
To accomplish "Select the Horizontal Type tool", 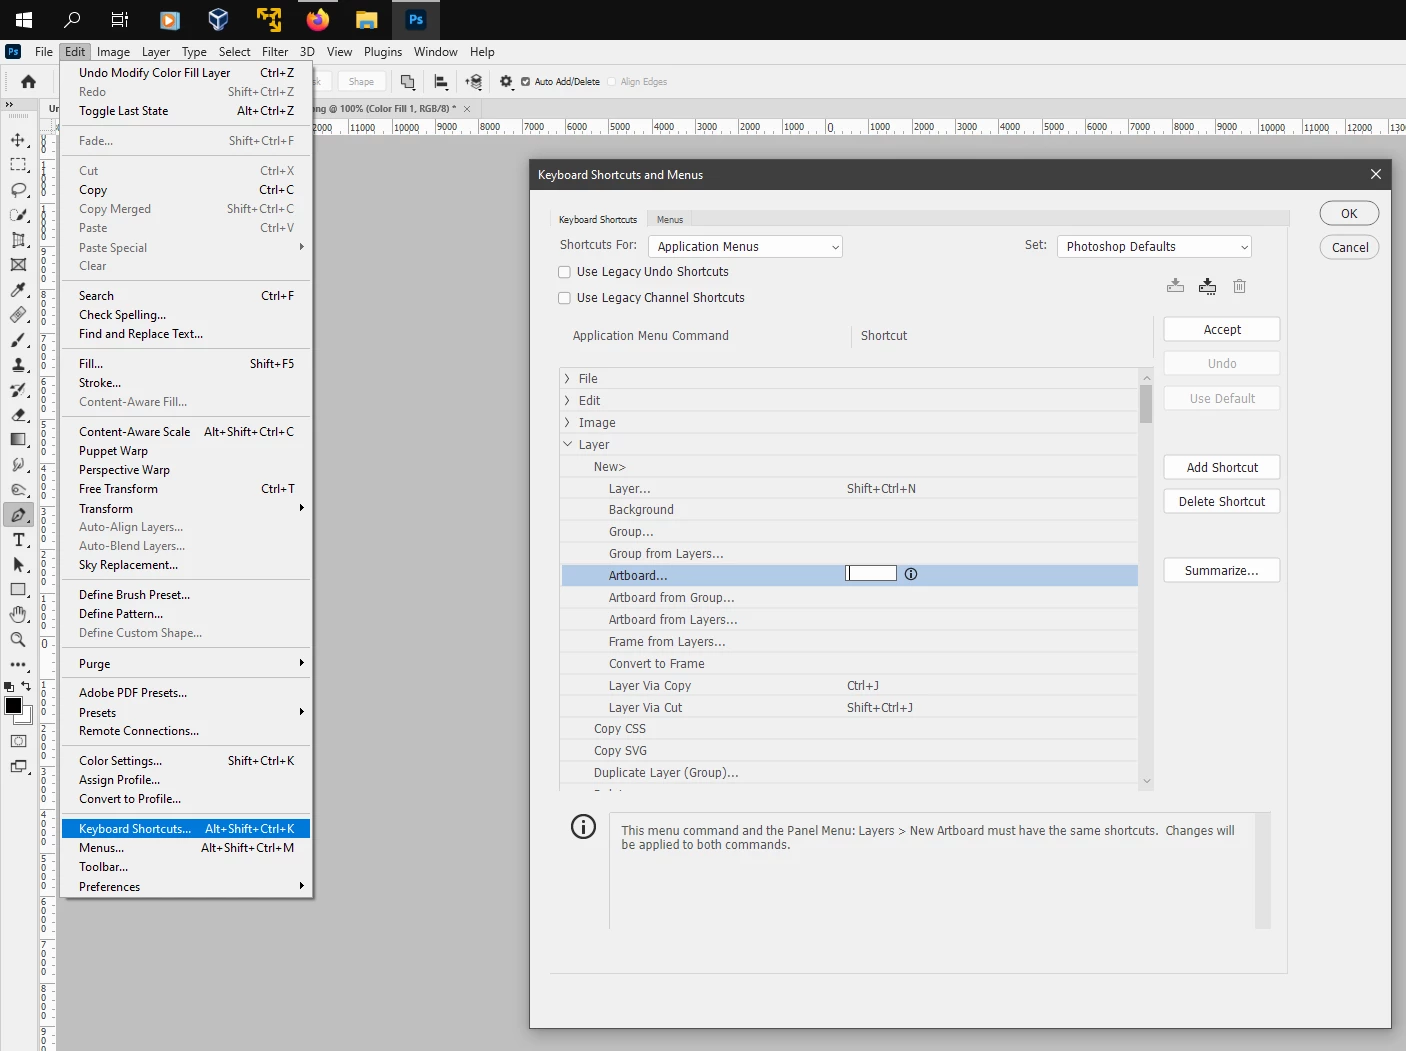I will coord(18,540).
